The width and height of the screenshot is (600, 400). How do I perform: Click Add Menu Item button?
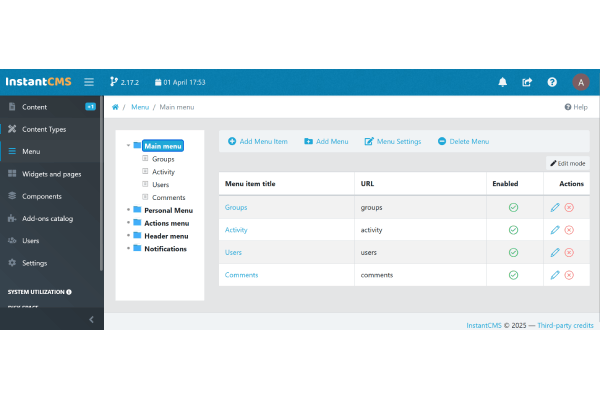pos(258,142)
